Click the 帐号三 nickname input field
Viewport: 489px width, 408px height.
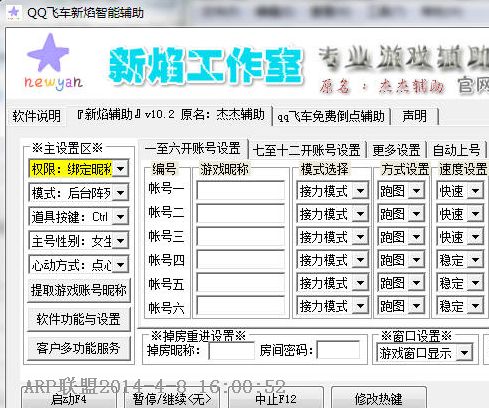241,237
